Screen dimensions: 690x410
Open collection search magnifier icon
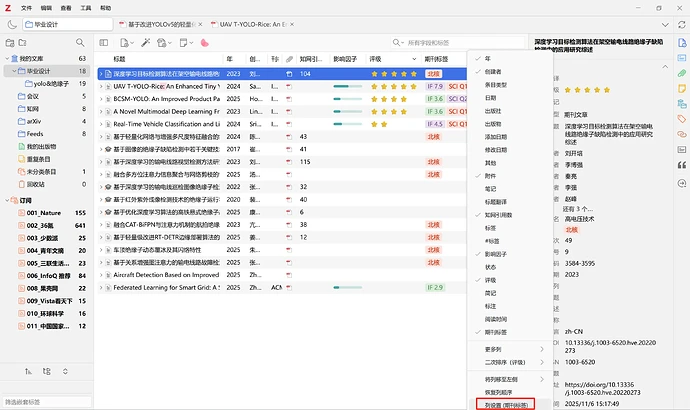pyautogui.click(x=80, y=43)
